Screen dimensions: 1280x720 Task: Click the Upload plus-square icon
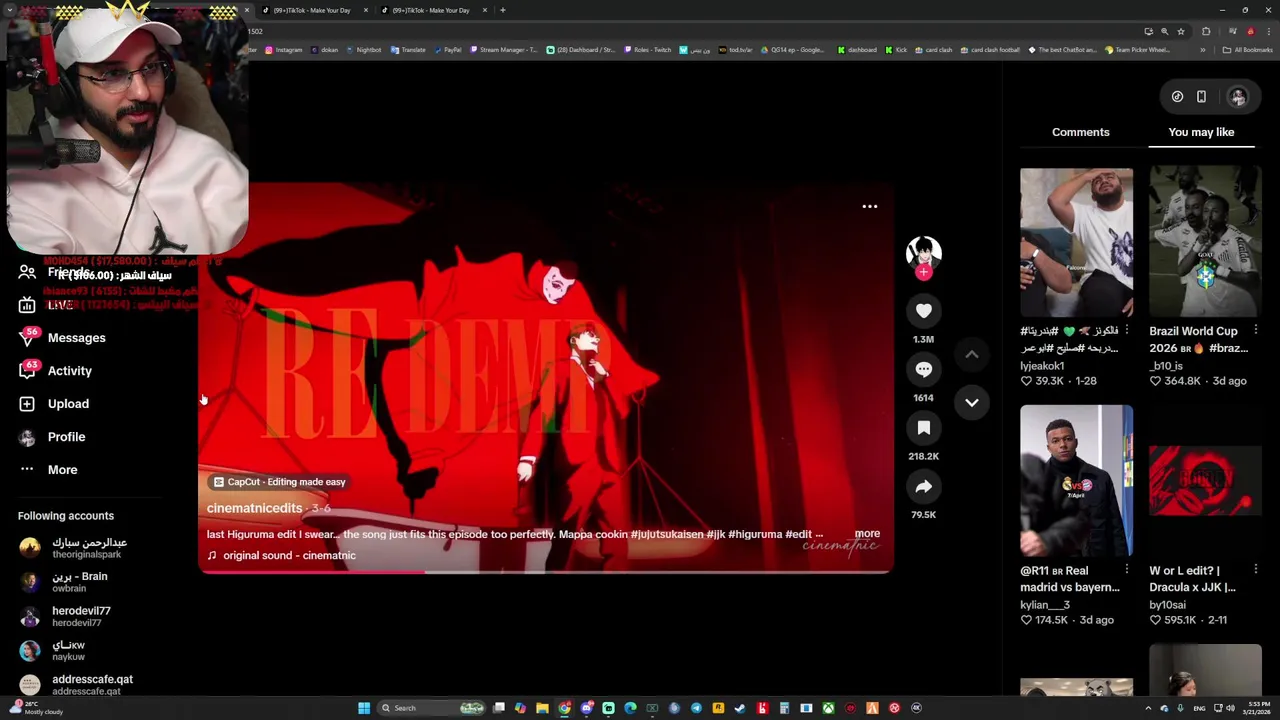[27, 404]
